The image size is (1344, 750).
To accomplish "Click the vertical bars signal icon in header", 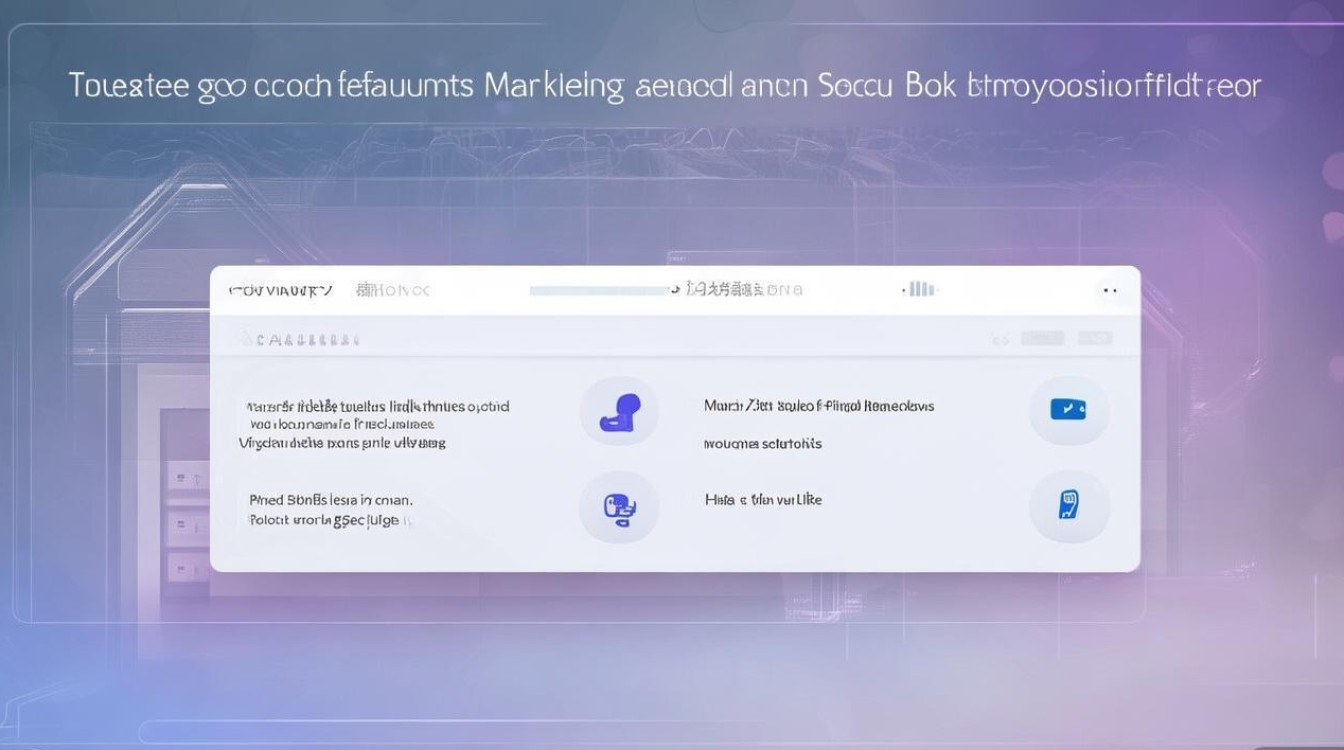I will click(x=919, y=290).
